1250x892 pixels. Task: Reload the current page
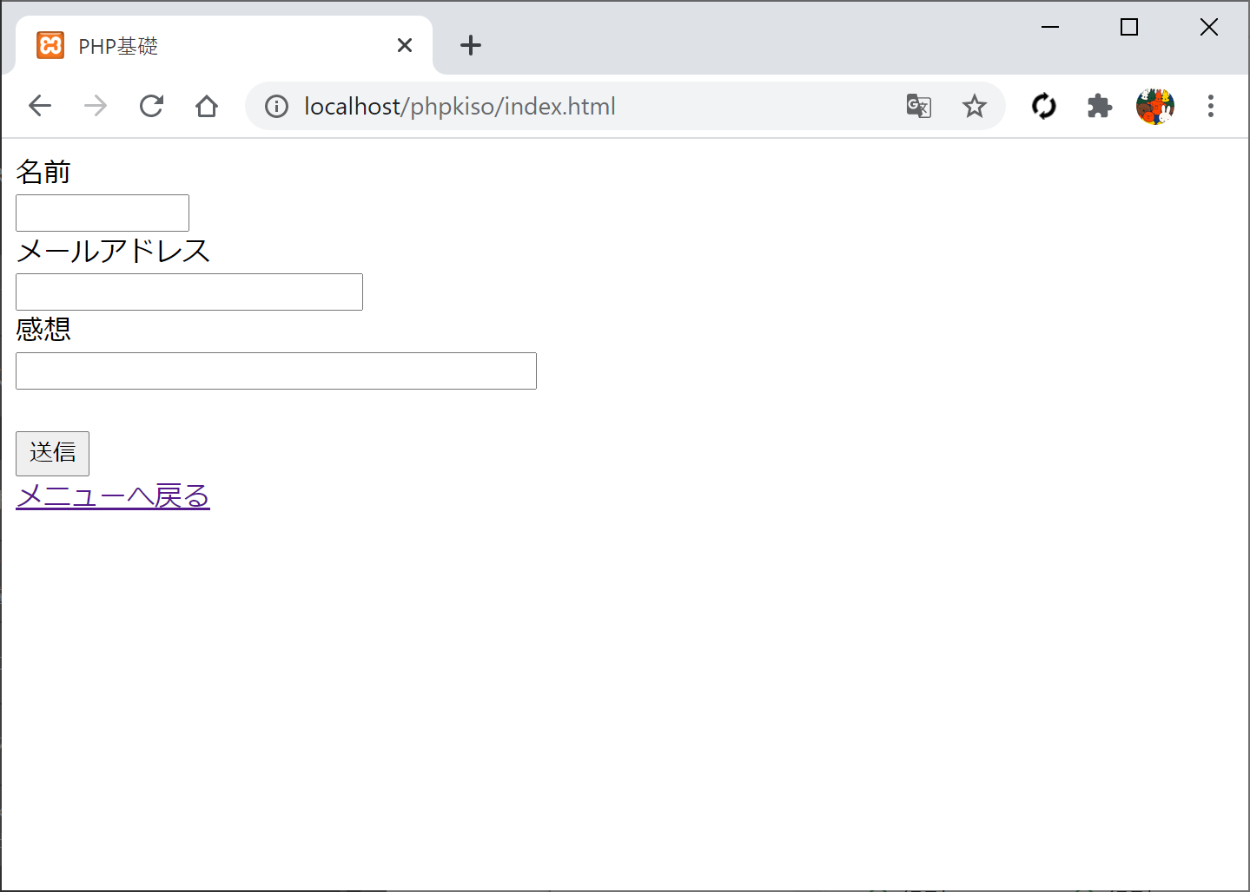[151, 106]
